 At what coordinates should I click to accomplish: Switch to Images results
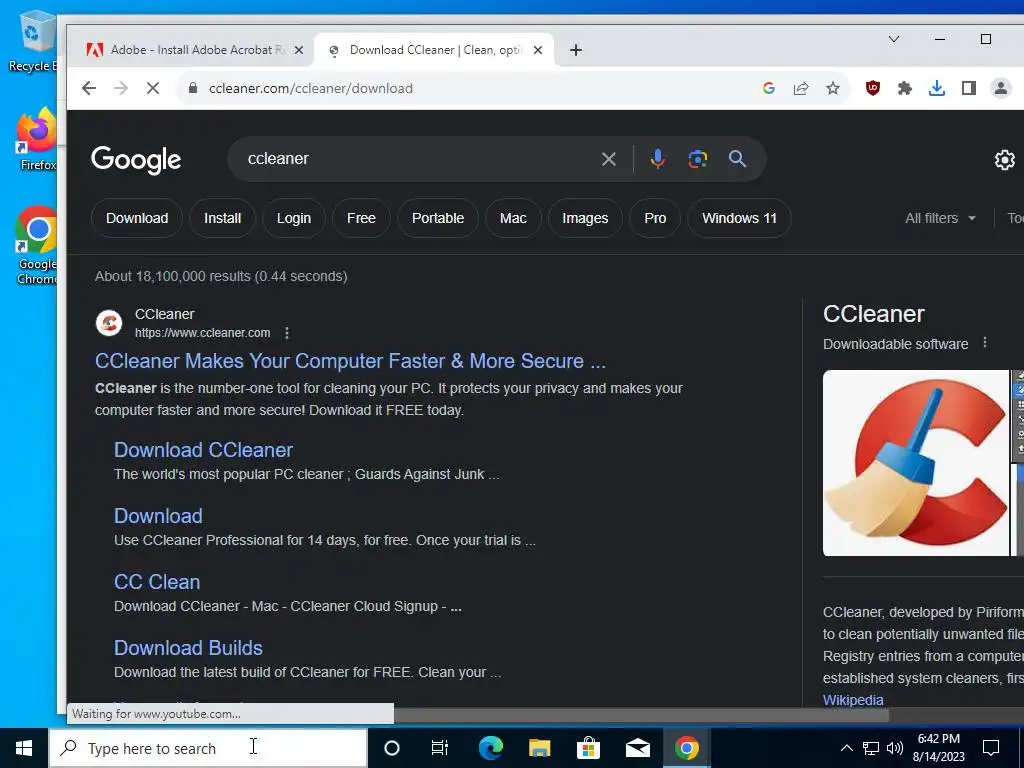pyautogui.click(x=585, y=218)
